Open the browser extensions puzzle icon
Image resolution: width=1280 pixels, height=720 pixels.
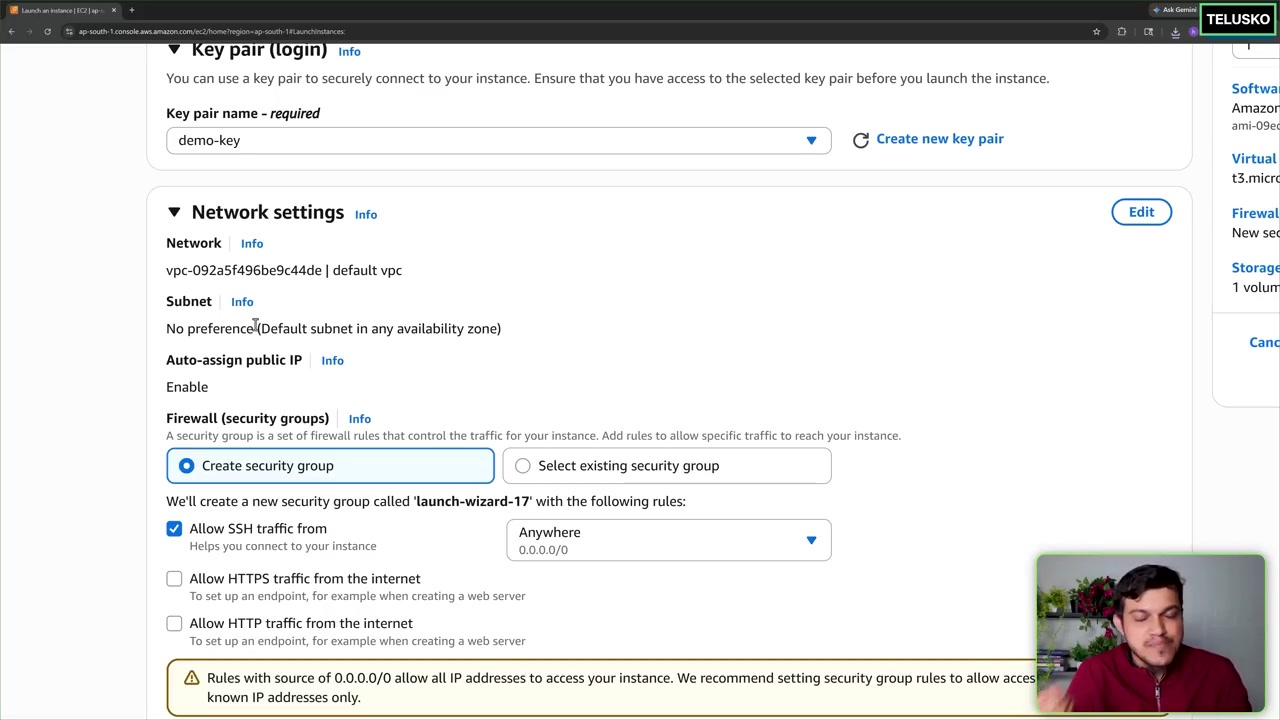coord(1122,31)
